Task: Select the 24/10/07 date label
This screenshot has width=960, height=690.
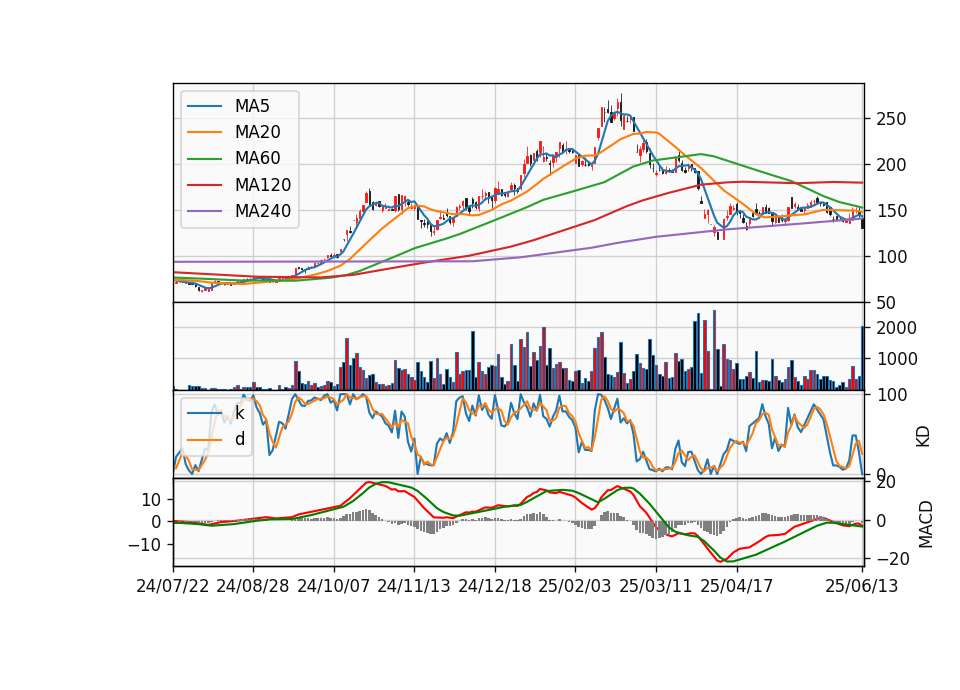Action: 334,586
